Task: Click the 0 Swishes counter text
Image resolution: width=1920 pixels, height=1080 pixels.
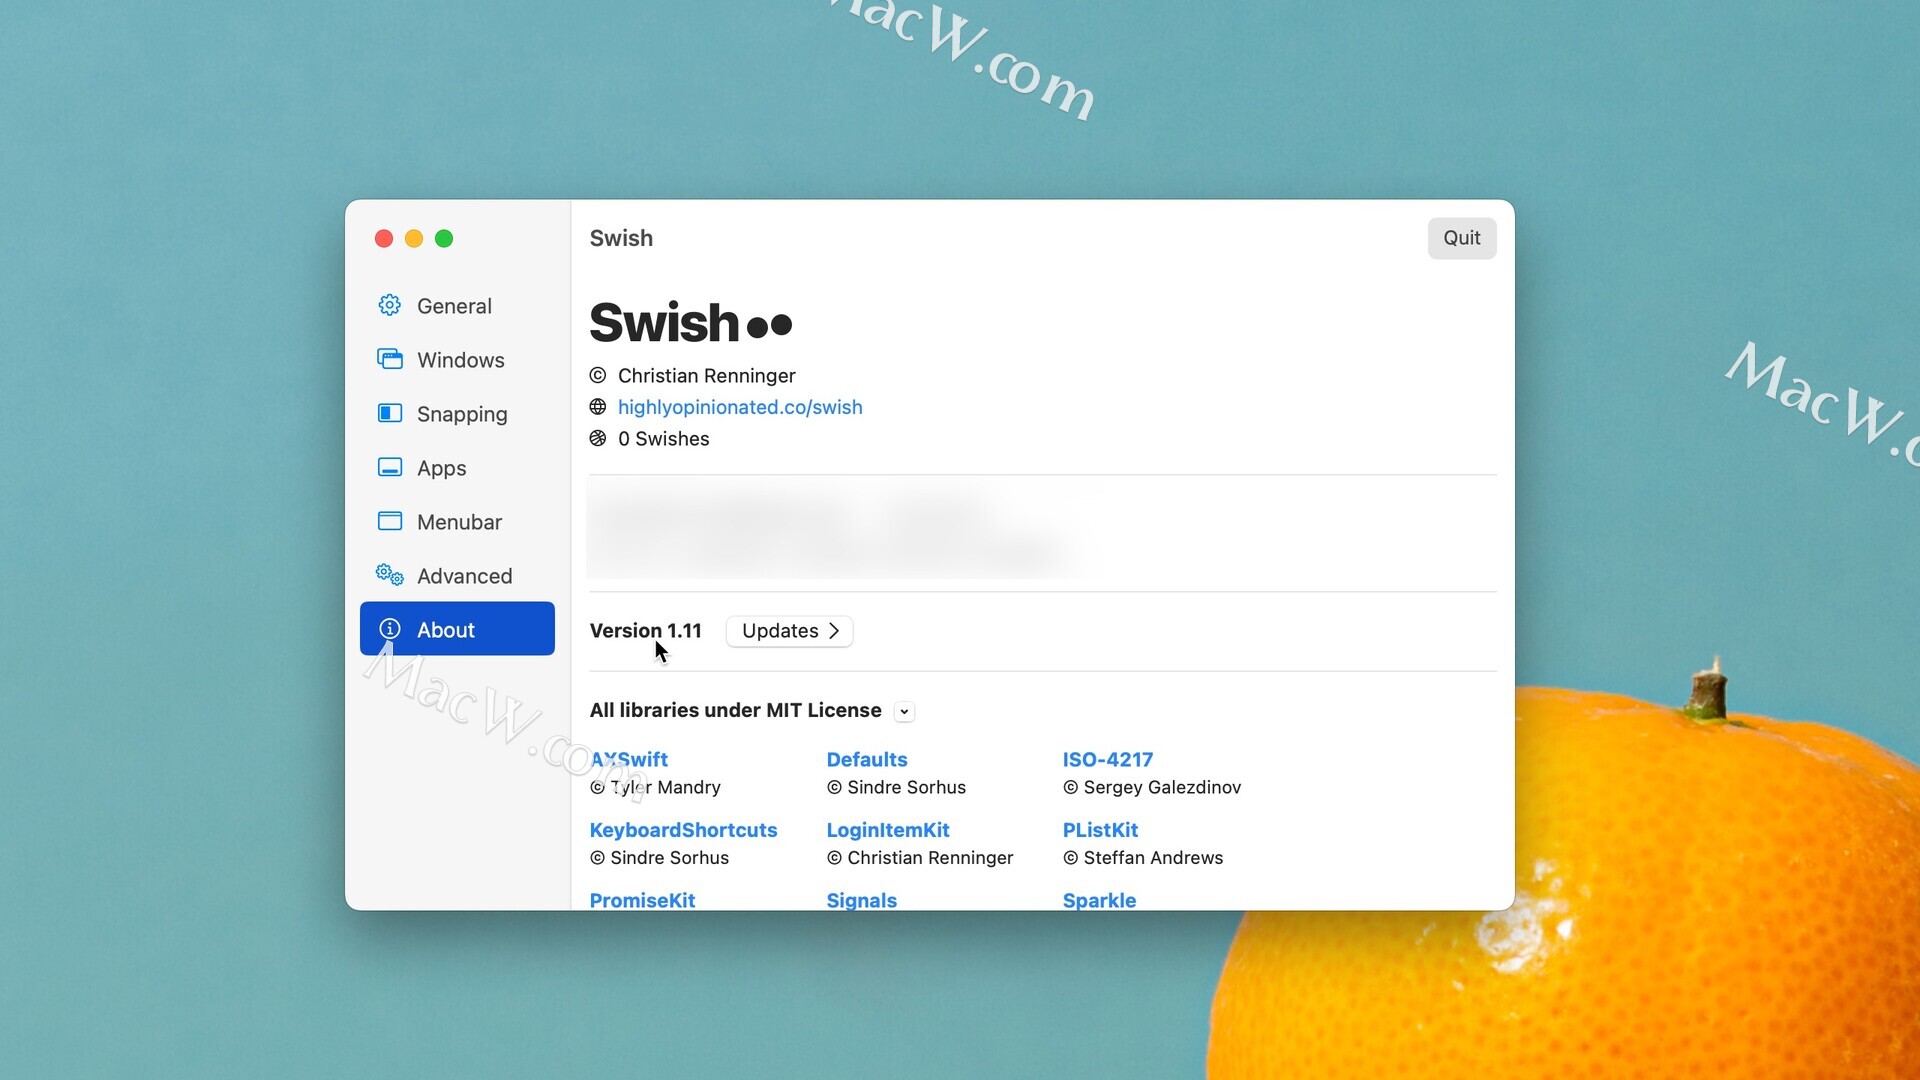Action: coord(664,439)
